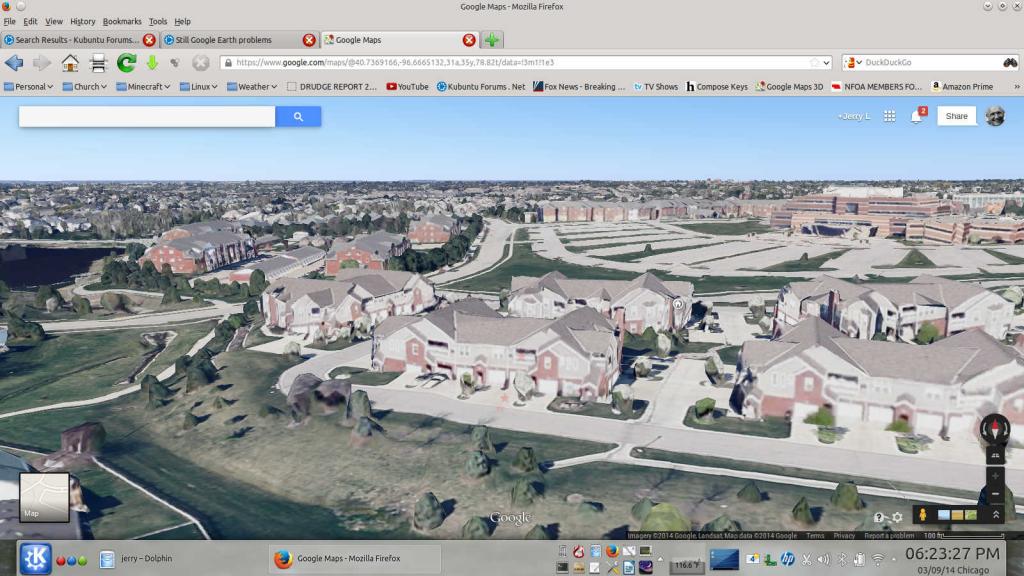The image size is (1024, 576).
Task: Open the Google apps grid
Action: pyautogui.click(x=889, y=116)
